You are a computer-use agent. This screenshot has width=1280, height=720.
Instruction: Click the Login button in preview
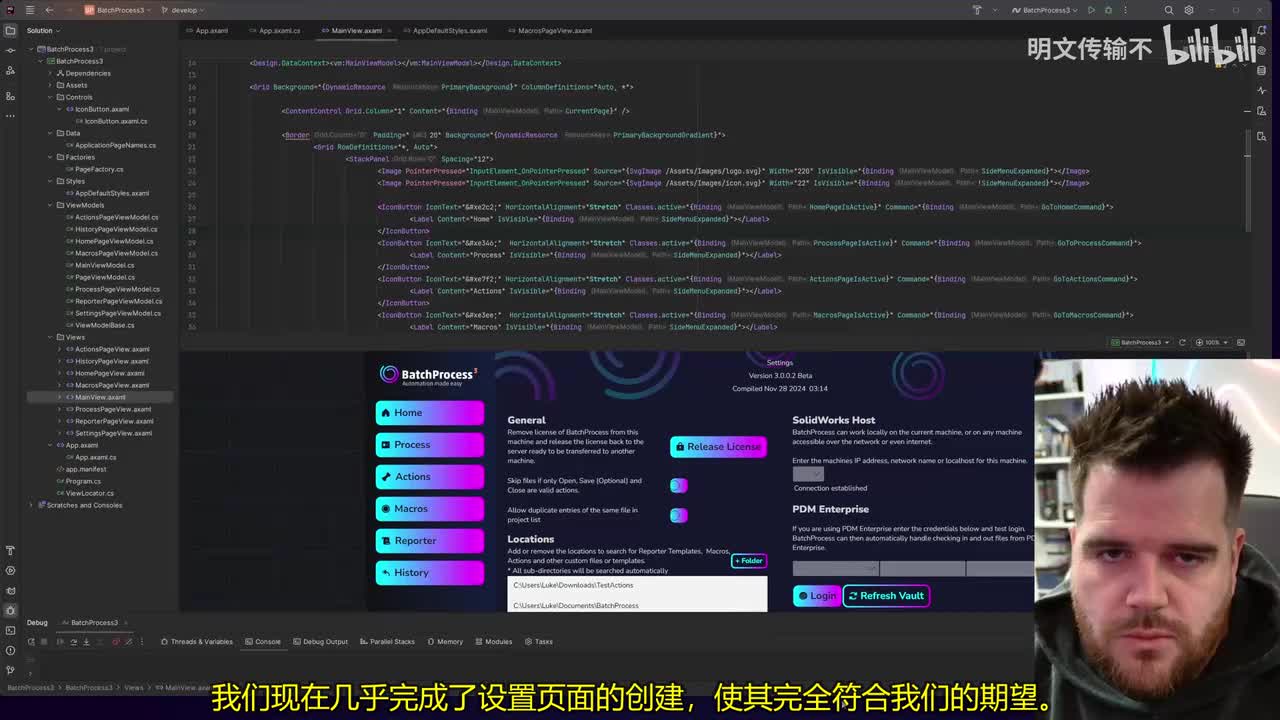[817, 595]
